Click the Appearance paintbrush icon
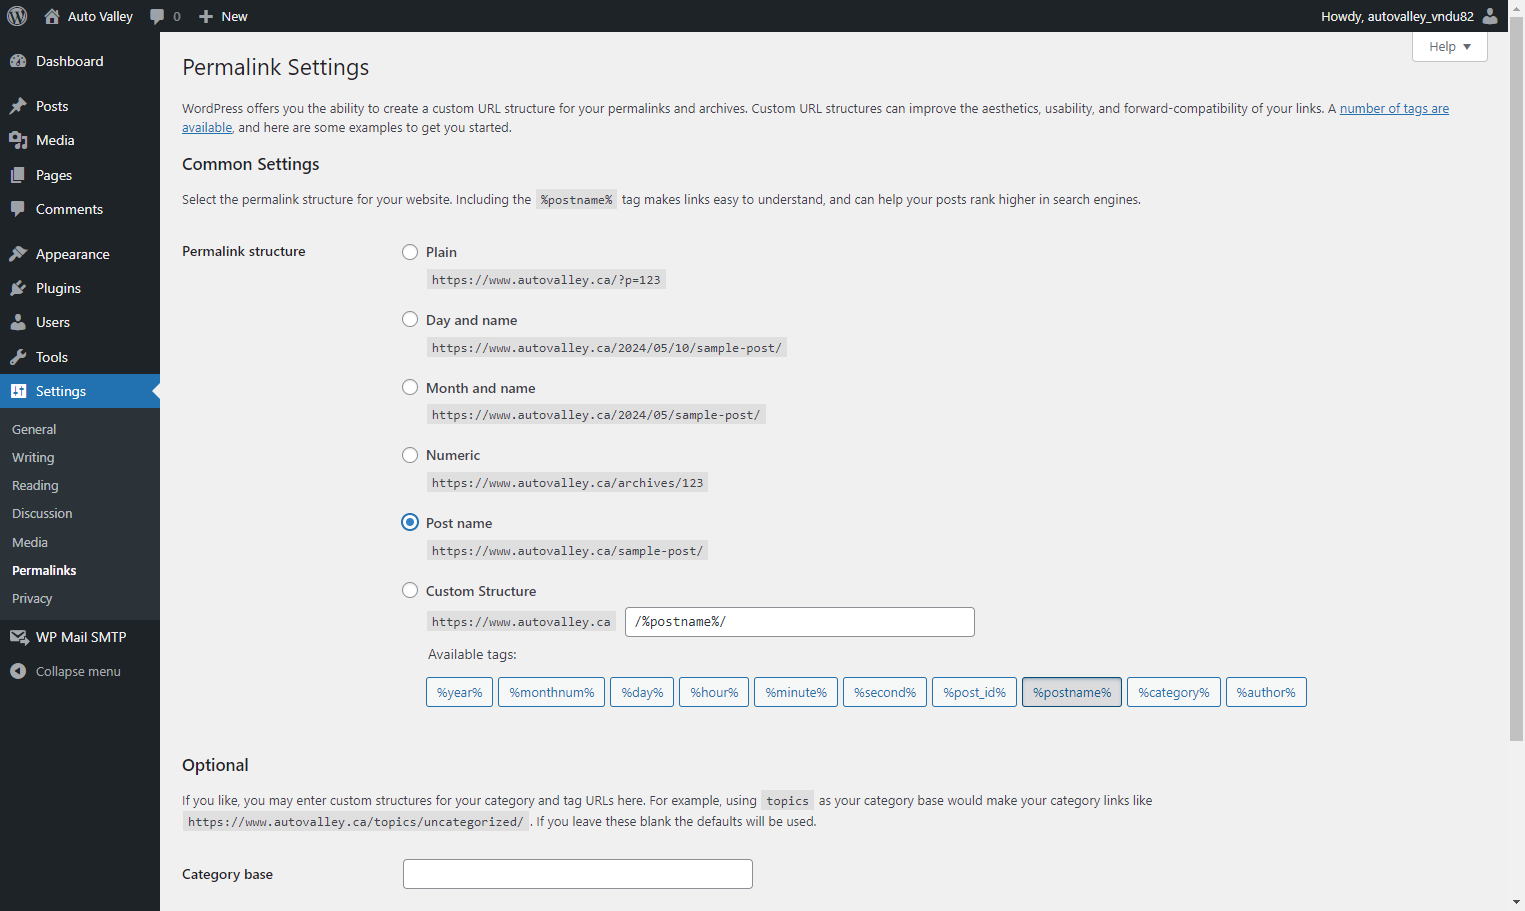 [x=18, y=254]
